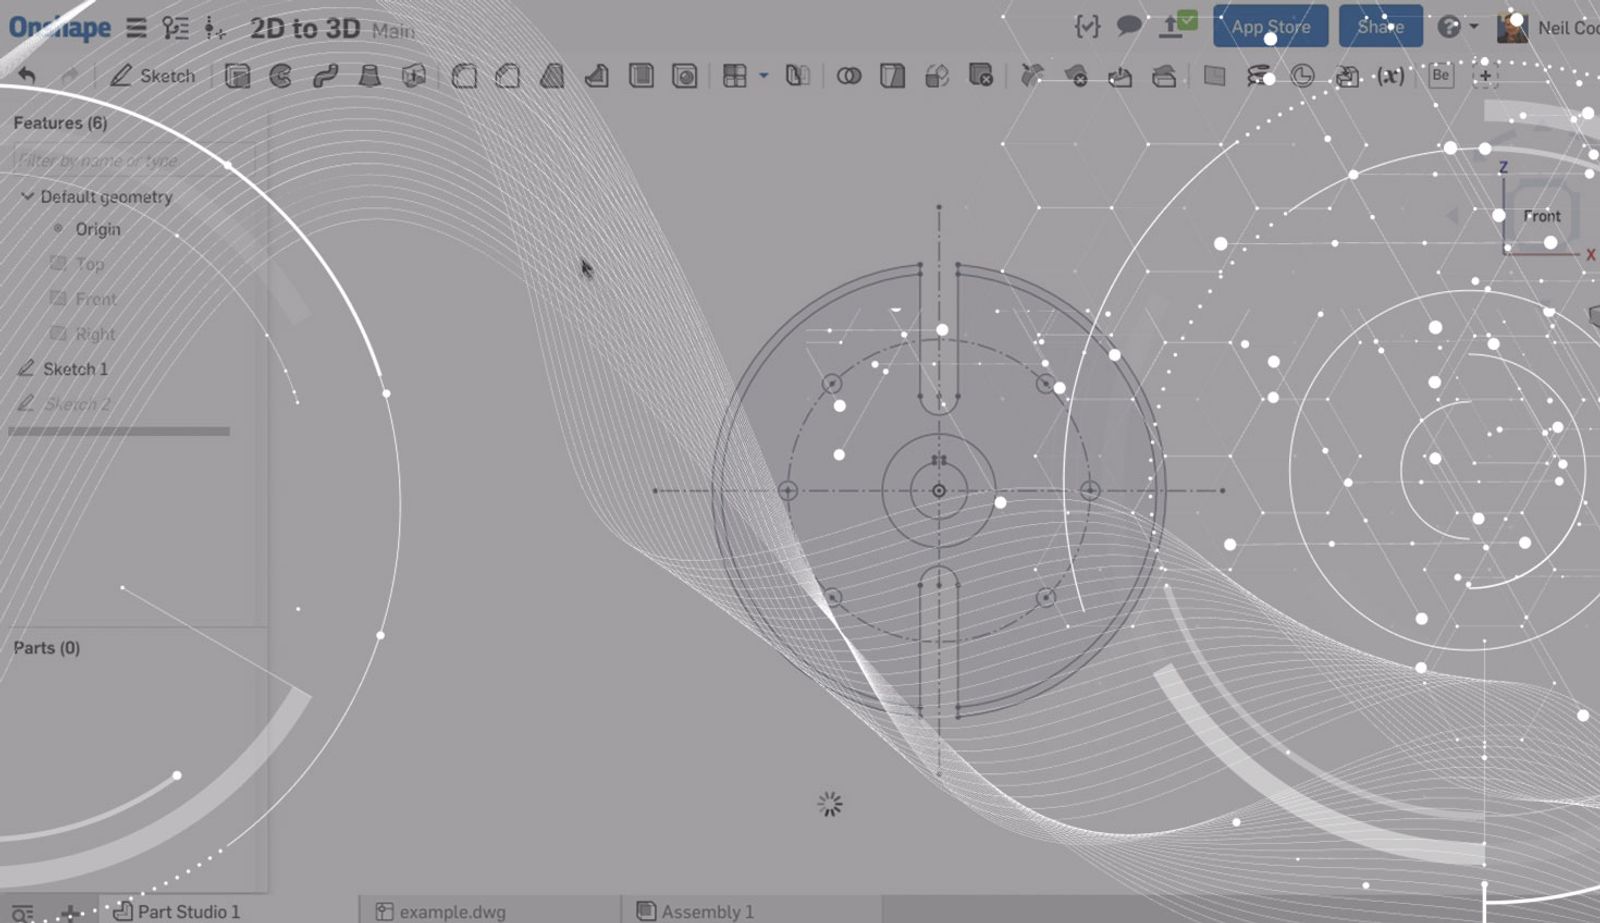
Task: Open the example.dwg tab
Action: pos(451,911)
